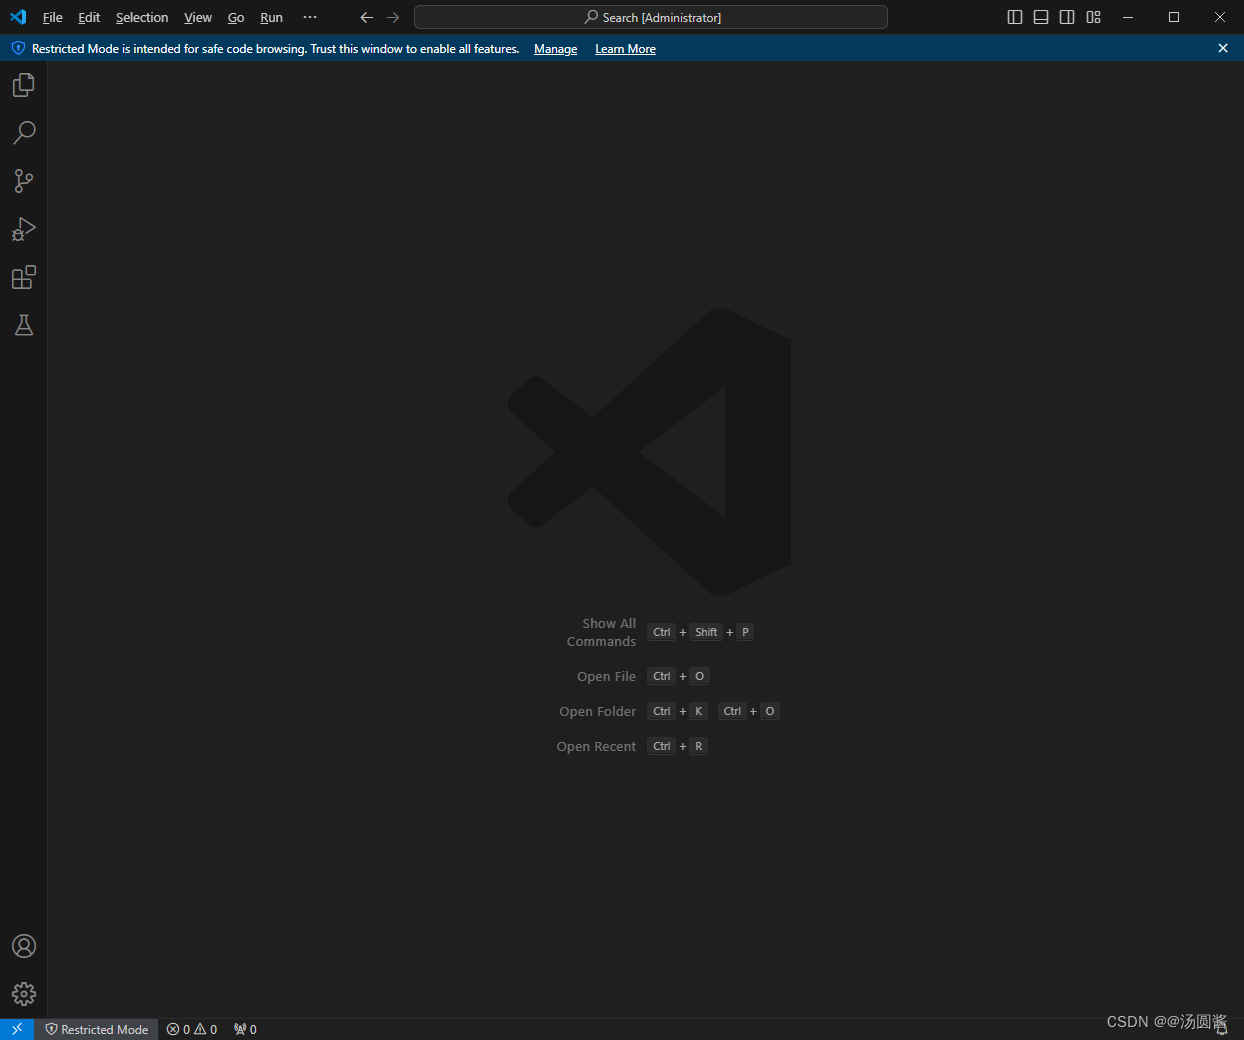Go back with the left arrow
The width and height of the screenshot is (1244, 1040).
(x=367, y=17)
